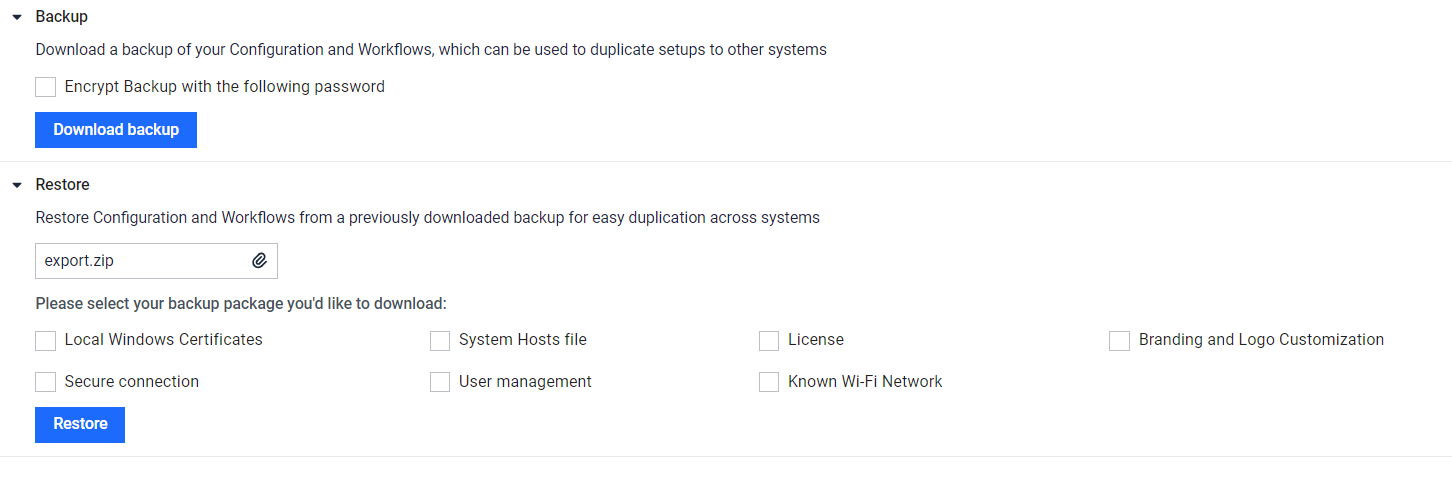
Task: Click the Restore section heading
Action: (x=62, y=185)
